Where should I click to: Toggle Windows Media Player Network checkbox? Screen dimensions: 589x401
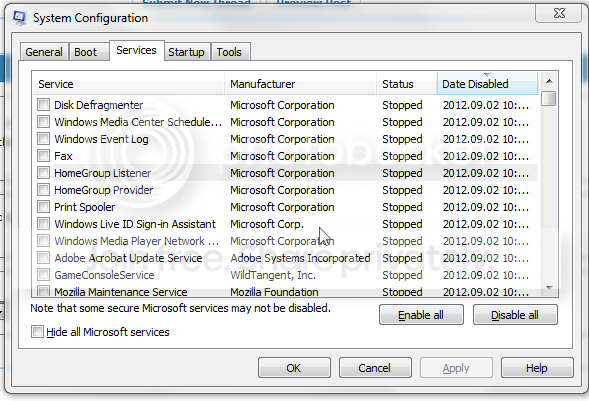44,241
